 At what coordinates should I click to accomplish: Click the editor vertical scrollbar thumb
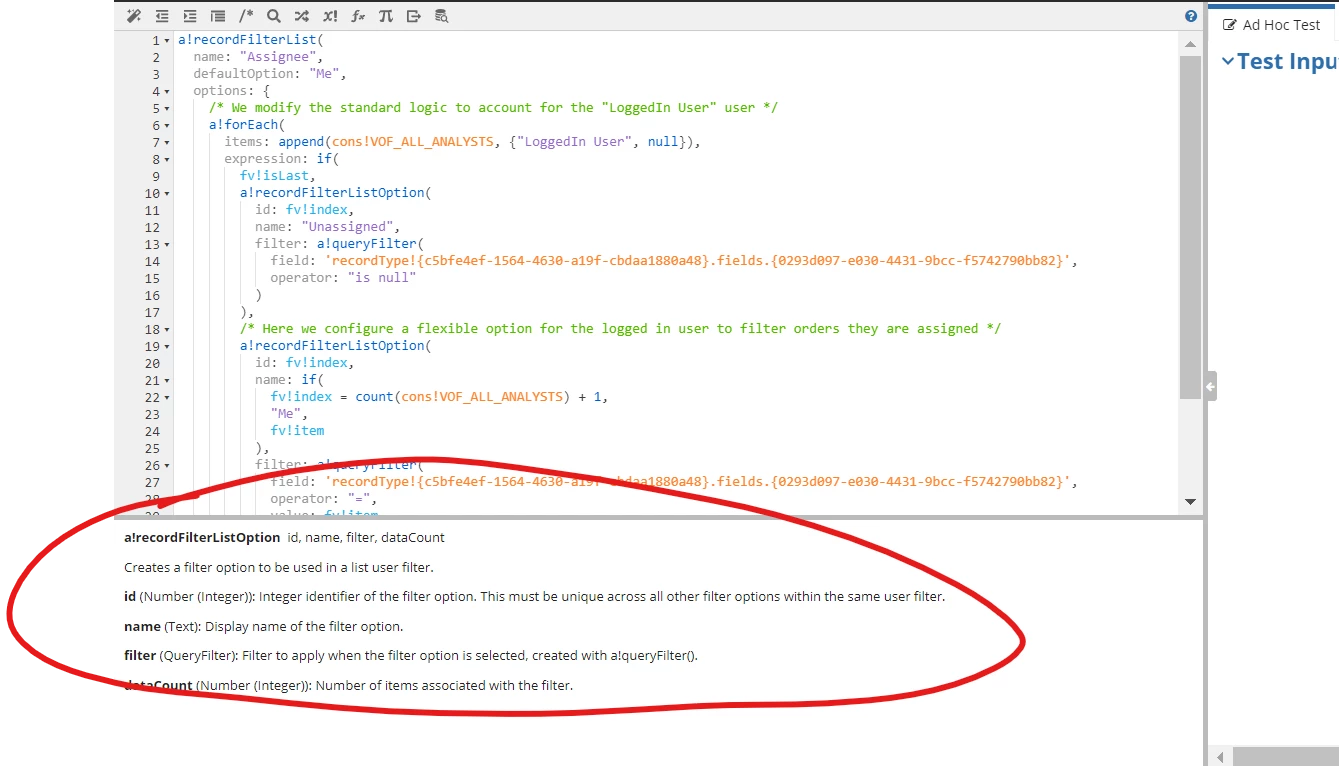coord(1190,228)
